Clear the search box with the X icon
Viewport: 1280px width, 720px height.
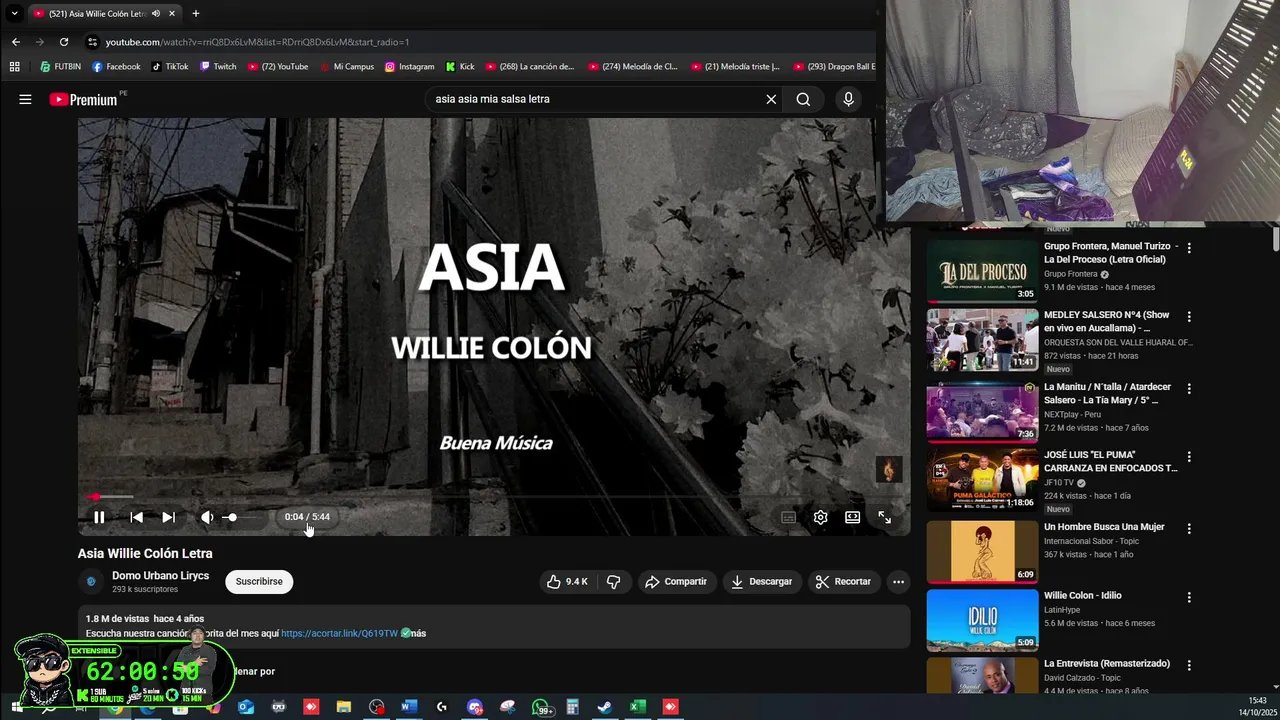771,99
